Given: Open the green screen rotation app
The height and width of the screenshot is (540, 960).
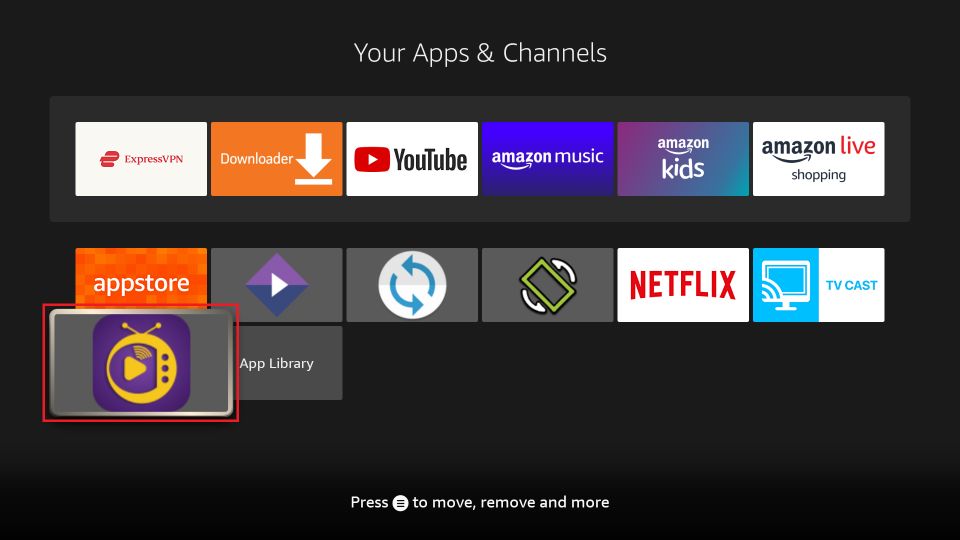Looking at the screenshot, I should click(547, 285).
